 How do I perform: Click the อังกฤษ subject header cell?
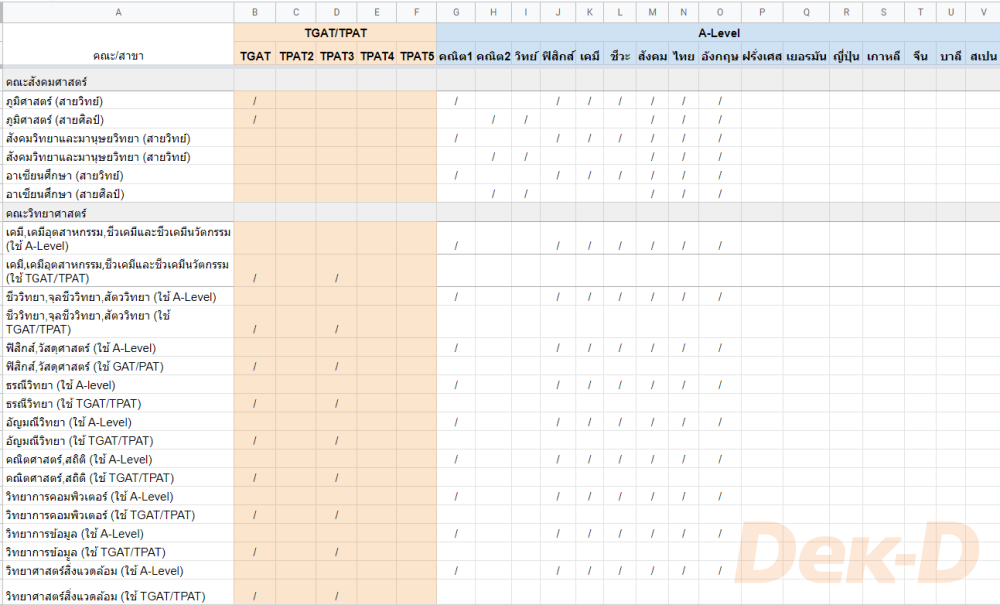tap(719, 56)
